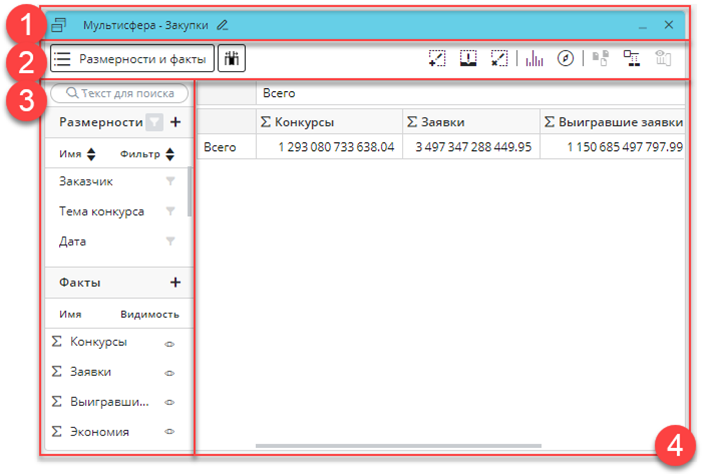Click the chart visualization icon
The width and height of the screenshot is (702, 474).
click(534, 59)
